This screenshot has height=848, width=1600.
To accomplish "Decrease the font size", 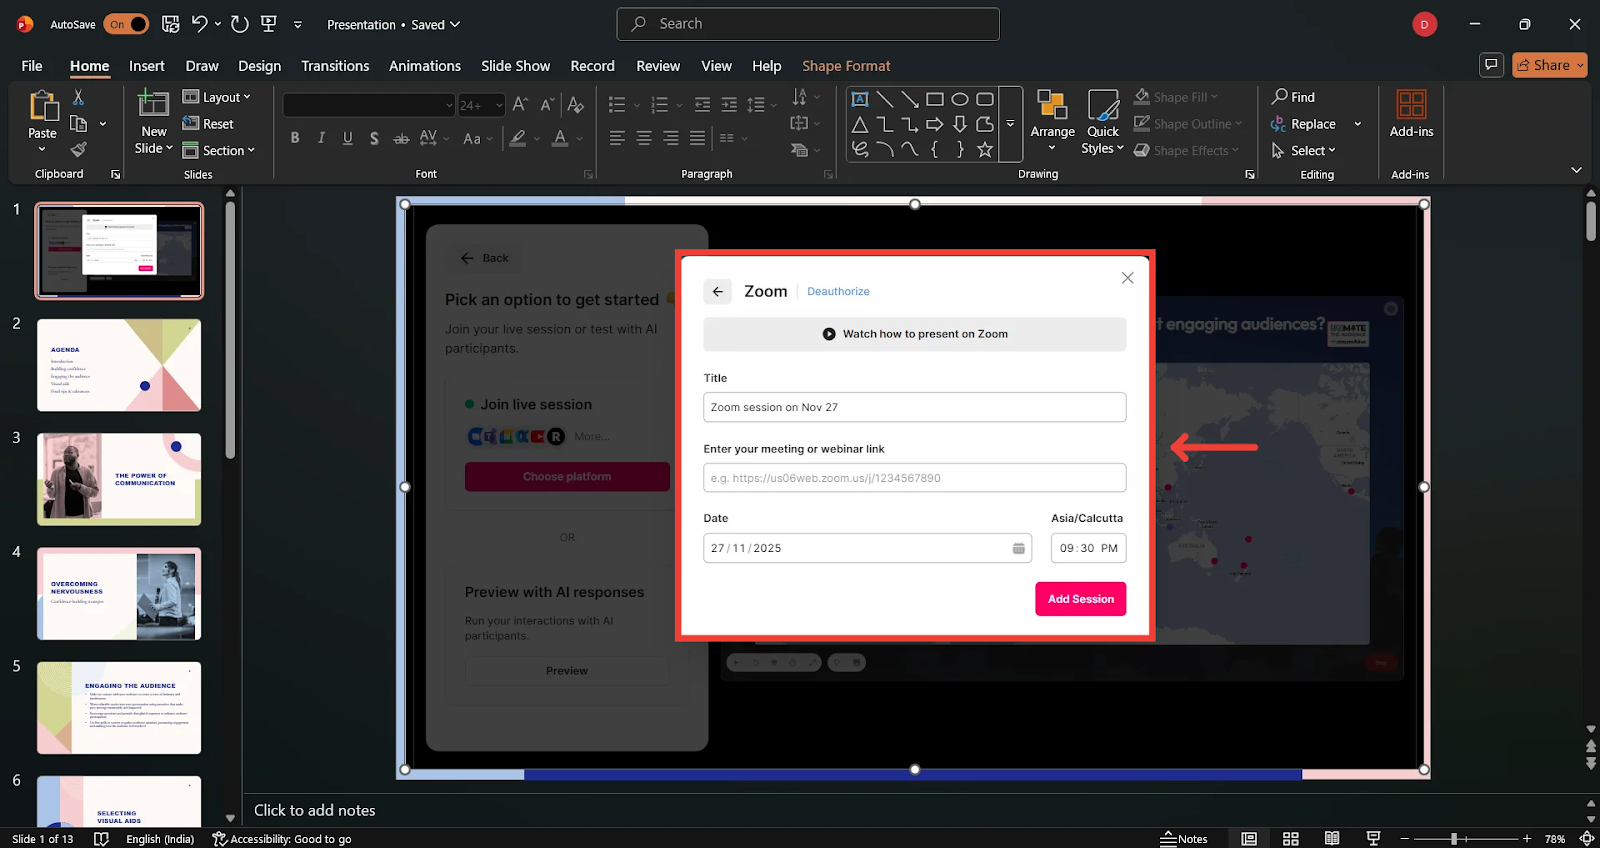I will point(547,105).
